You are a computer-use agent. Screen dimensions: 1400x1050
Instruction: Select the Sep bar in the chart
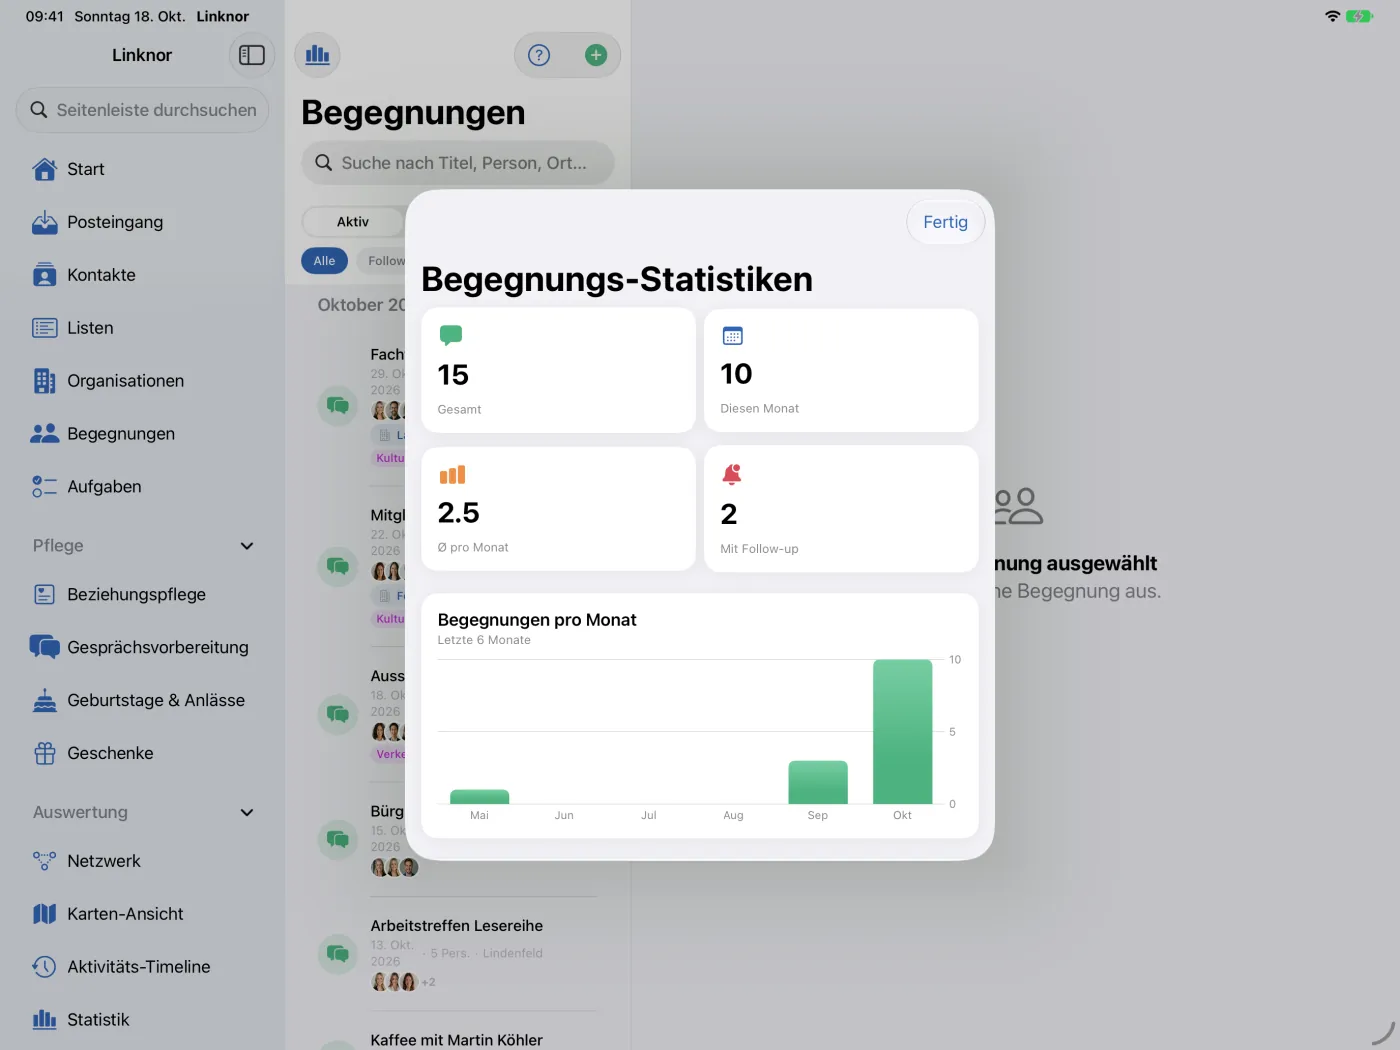pyautogui.click(x=818, y=782)
